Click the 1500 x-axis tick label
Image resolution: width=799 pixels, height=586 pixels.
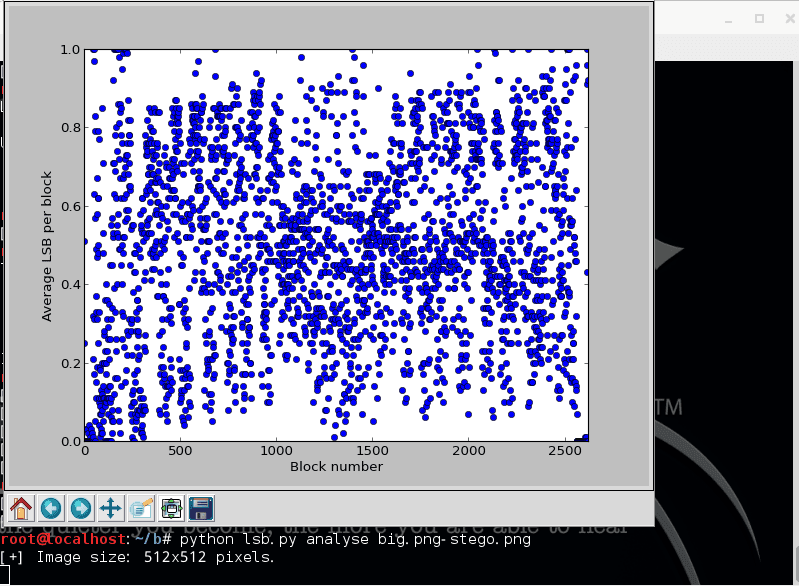point(372,451)
